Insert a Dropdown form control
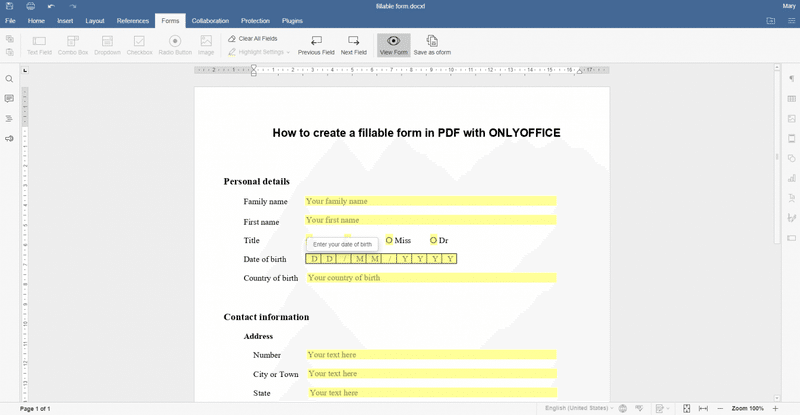This screenshot has width=800, height=415. tap(107, 45)
